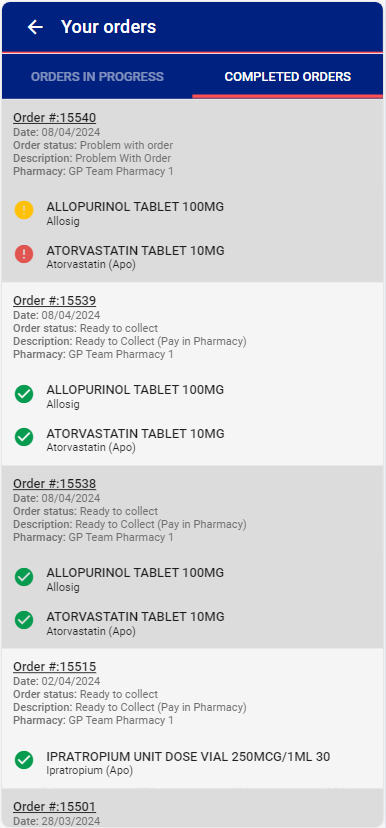Open Order #:15501 link

(x=54, y=807)
